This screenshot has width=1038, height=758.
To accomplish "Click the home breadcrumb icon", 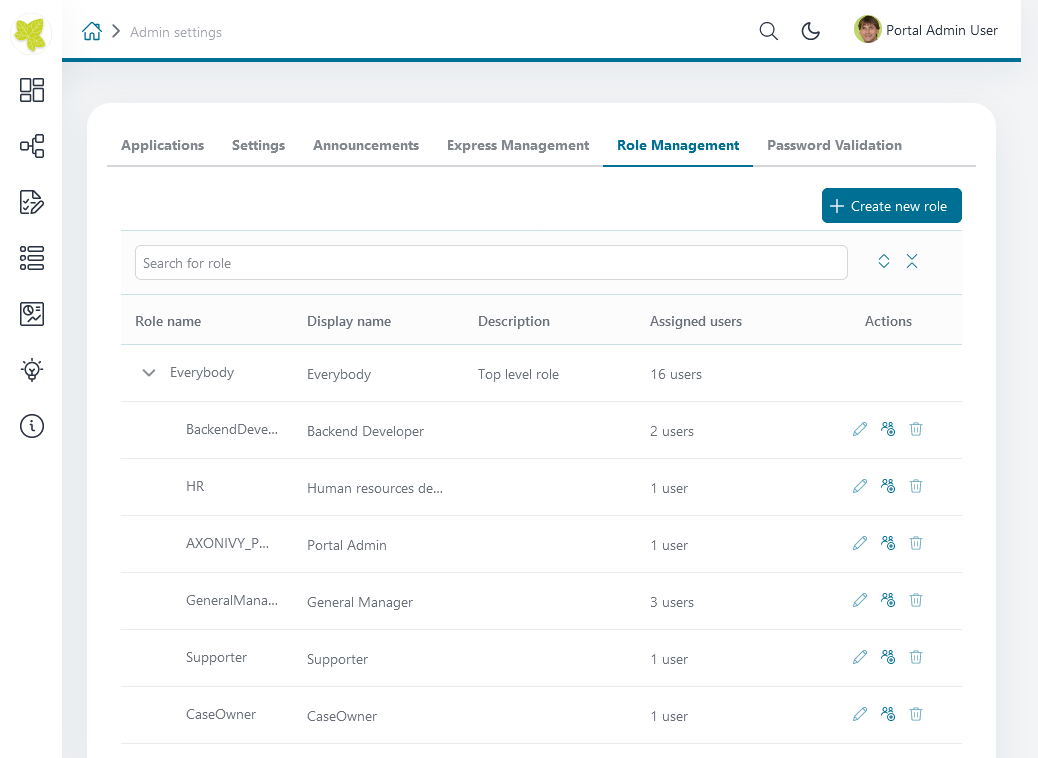I will point(92,31).
